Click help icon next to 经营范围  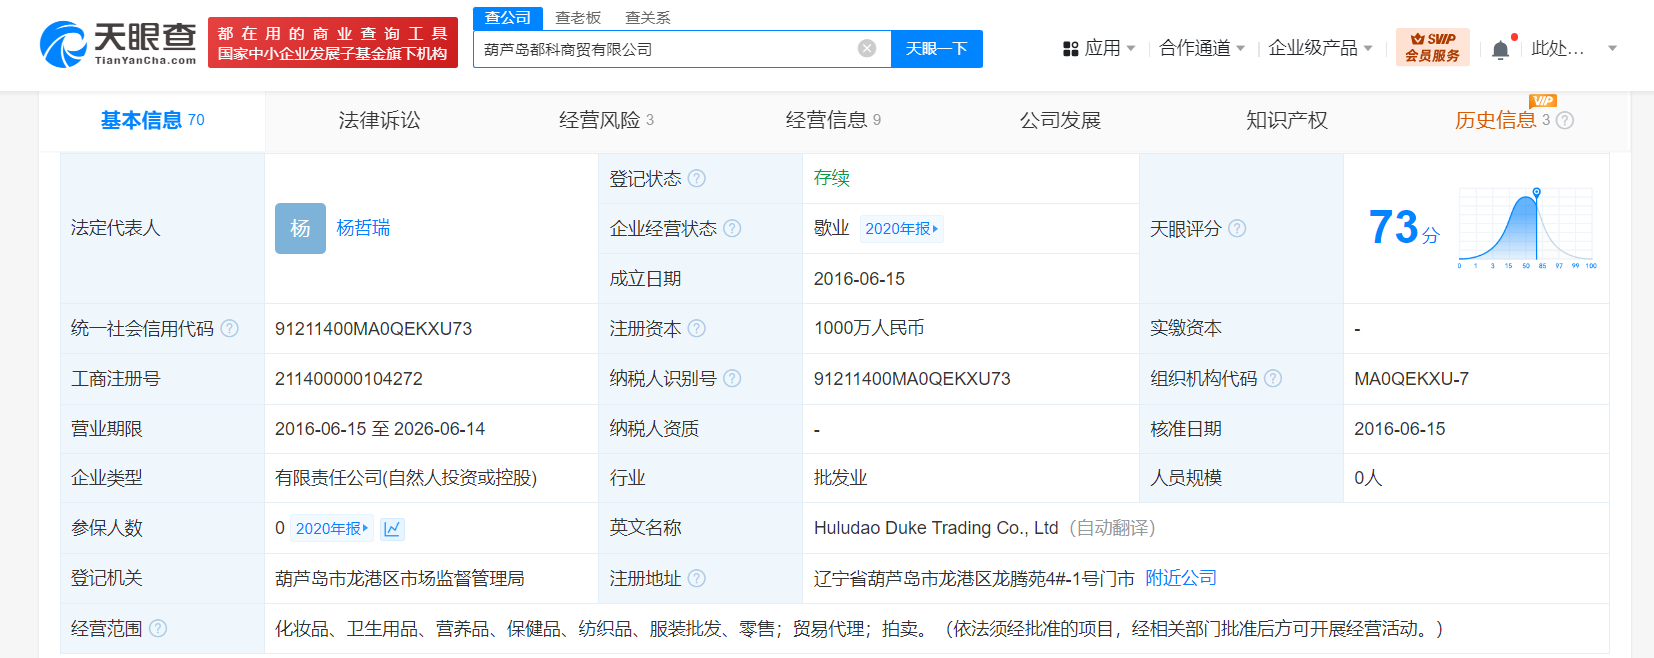point(158,628)
